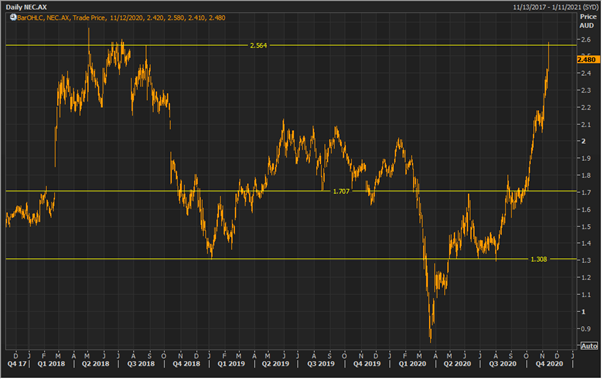Click the Q4 2019 quarter label
This screenshot has height=379, width=602.
(367, 364)
